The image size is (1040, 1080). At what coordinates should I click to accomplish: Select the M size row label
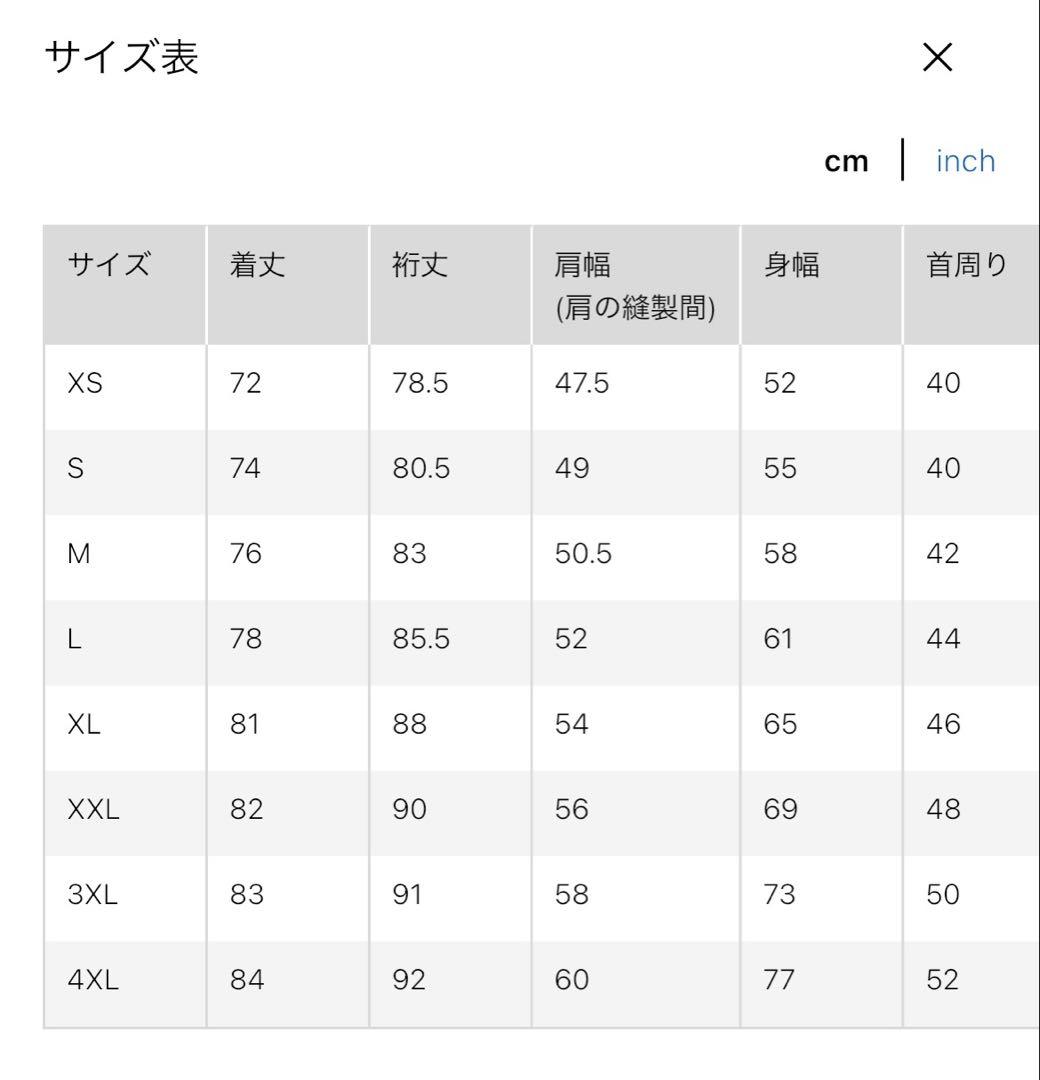coord(79,554)
